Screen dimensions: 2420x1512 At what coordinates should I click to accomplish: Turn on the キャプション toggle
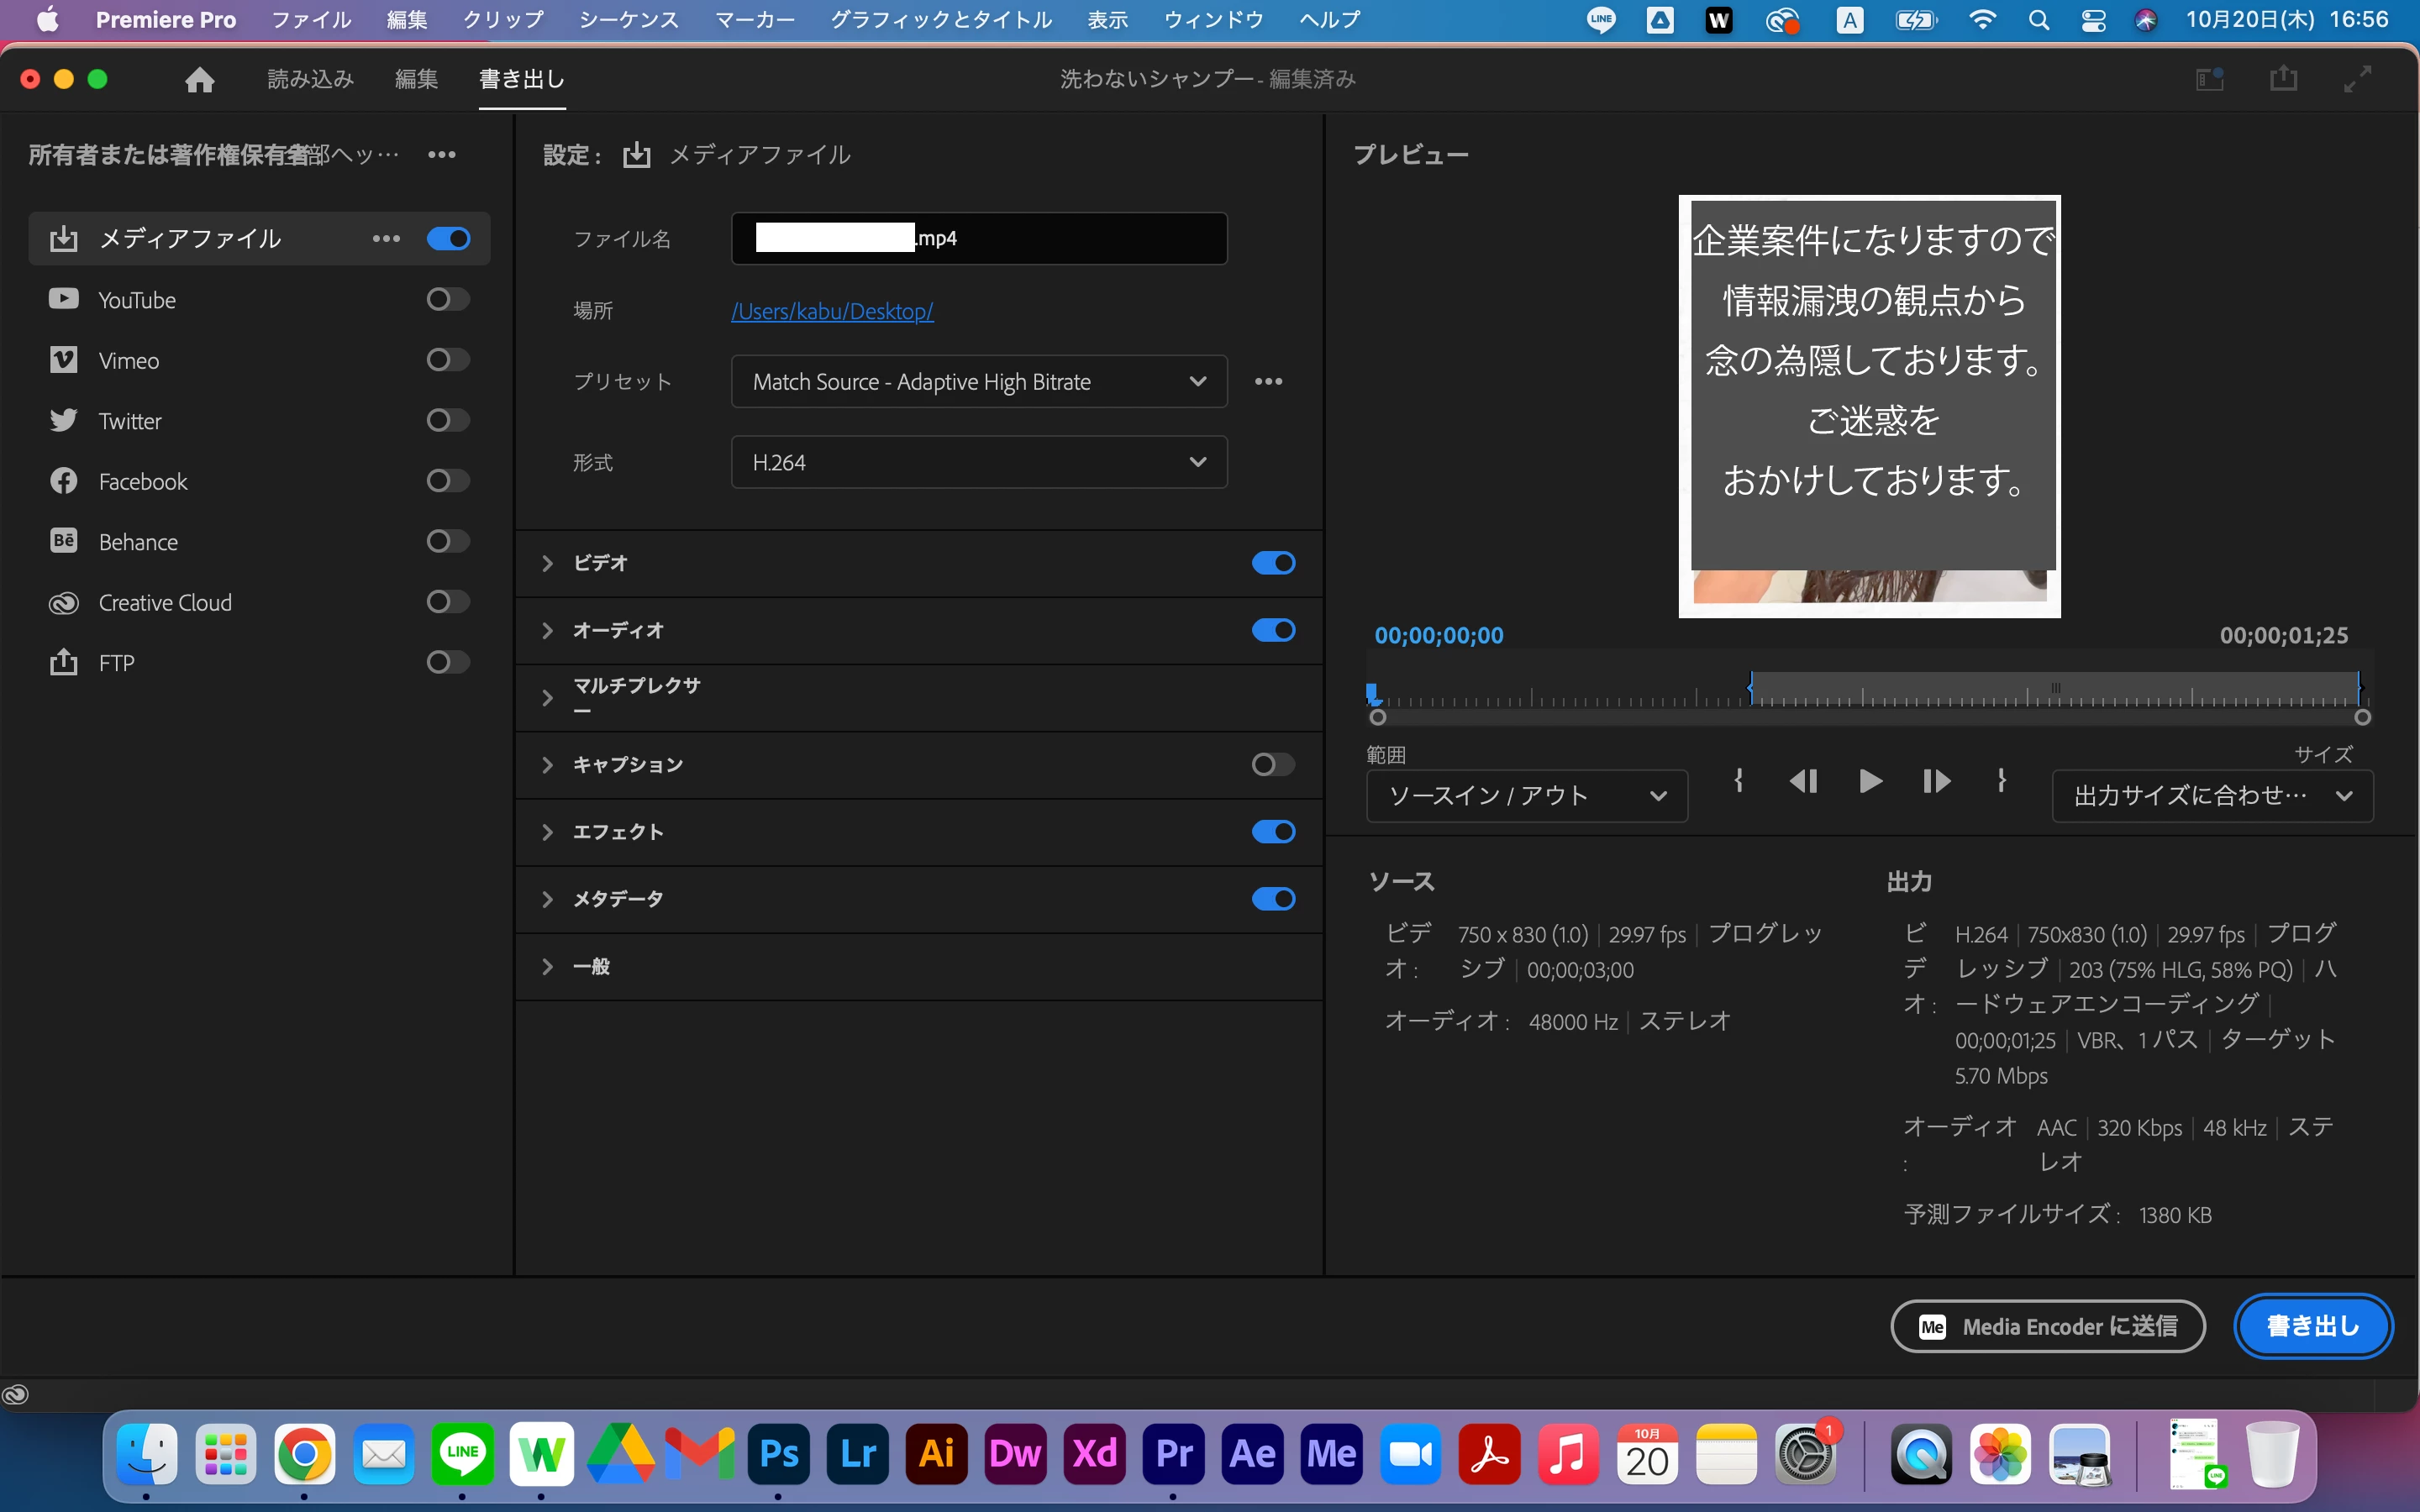click(1272, 764)
